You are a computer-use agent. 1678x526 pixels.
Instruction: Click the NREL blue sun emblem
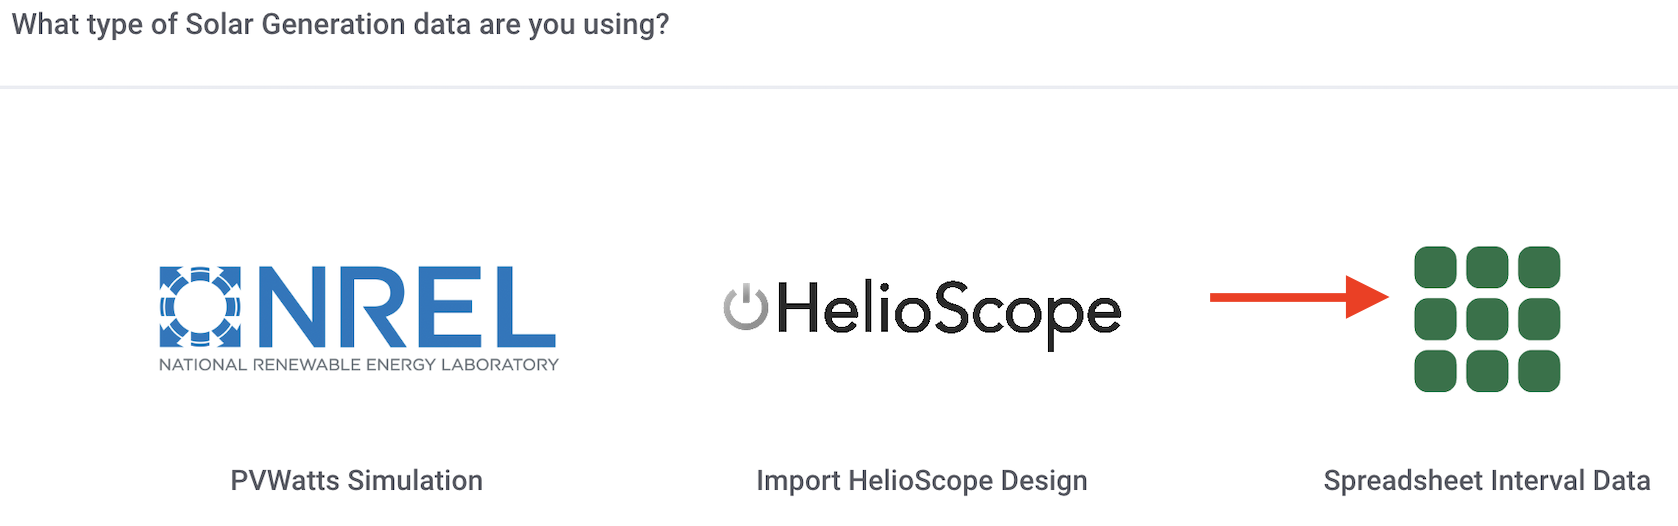point(200,307)
